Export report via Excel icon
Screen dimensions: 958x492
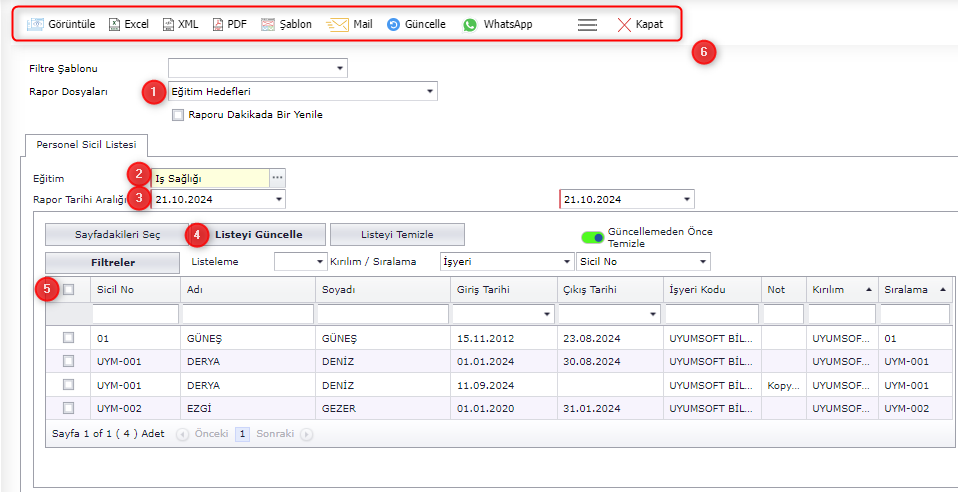(x=114, y=24)
